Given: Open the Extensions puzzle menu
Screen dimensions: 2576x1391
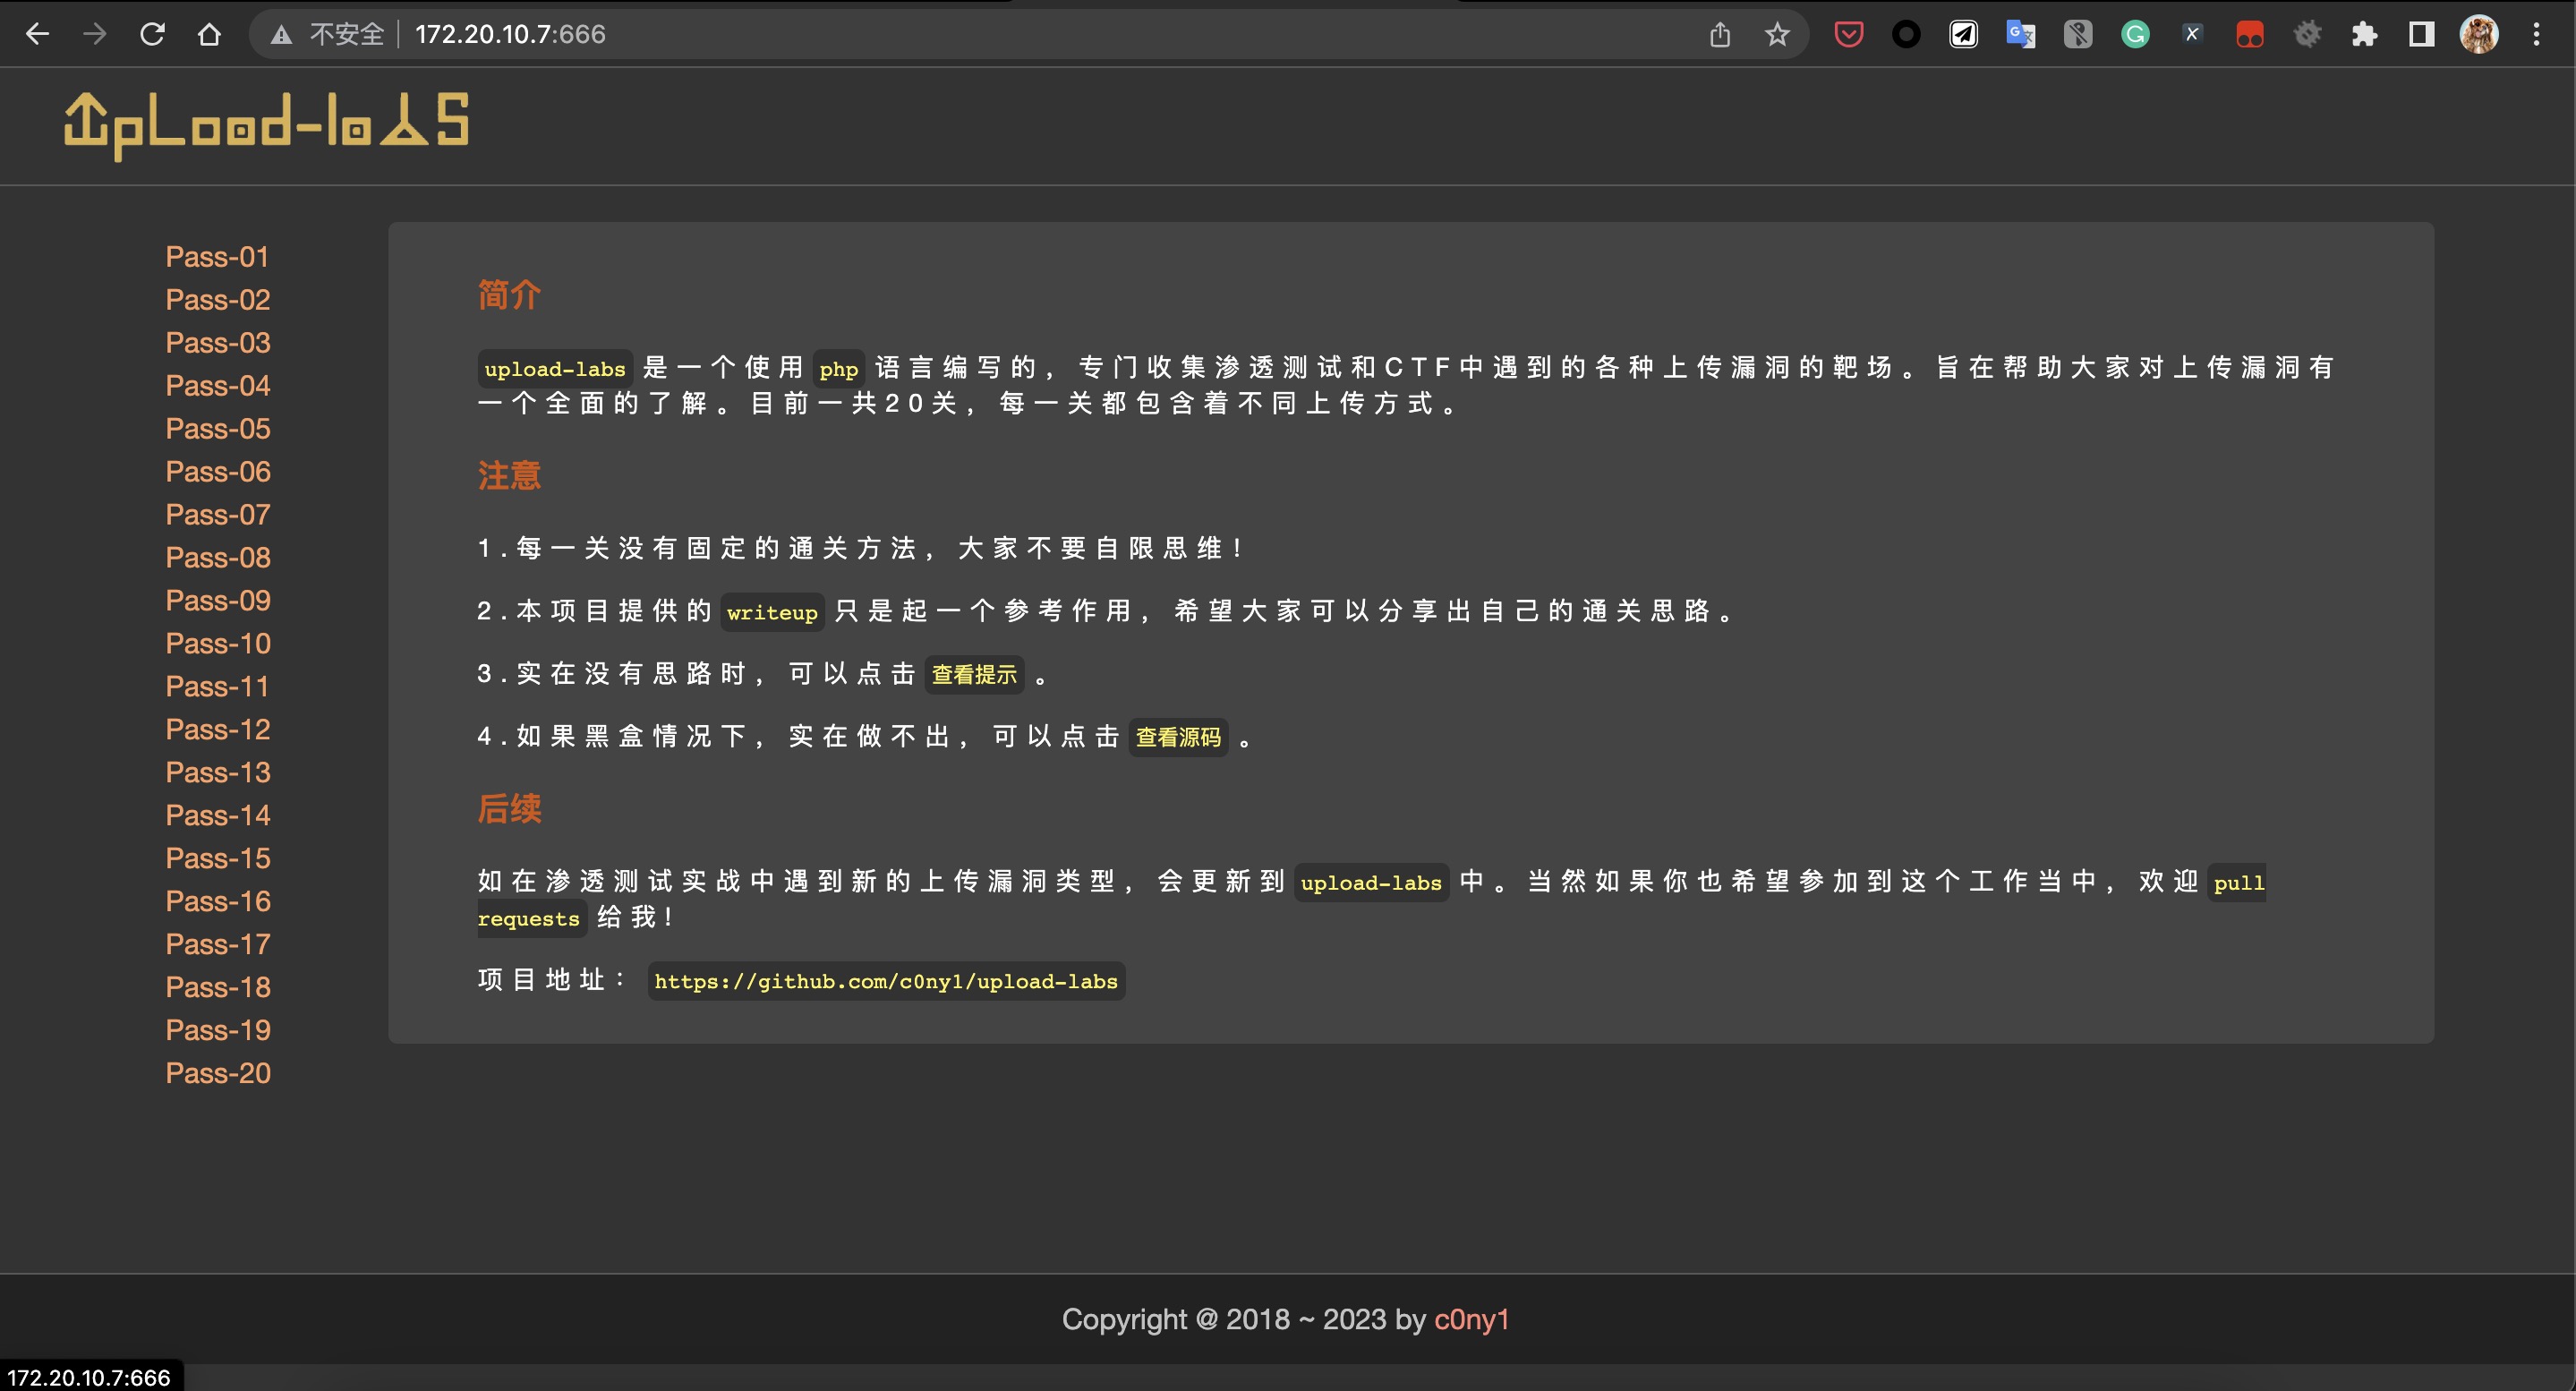Looking at the screenshot, I should tap(2364, 35).
